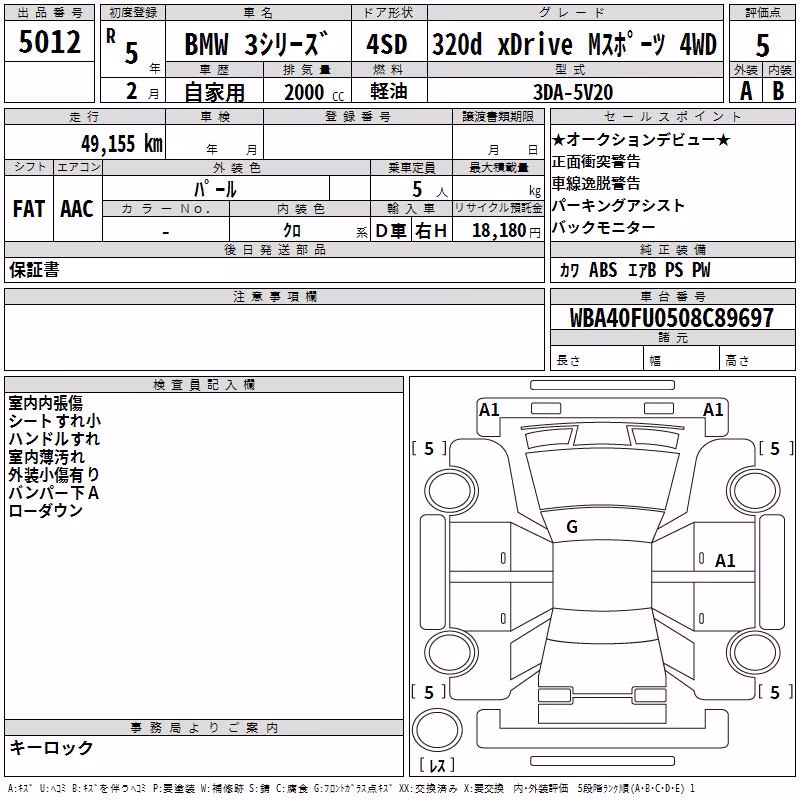Select the model code 3DA-5V20
This screenshot has width=800, height=800.
click(573, 92)
